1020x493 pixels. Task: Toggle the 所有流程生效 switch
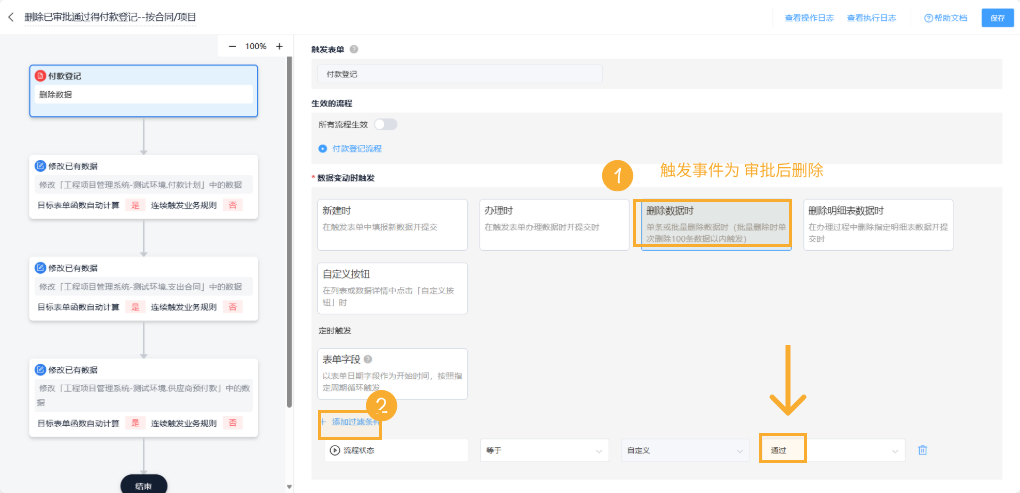[x=385, y=124]
